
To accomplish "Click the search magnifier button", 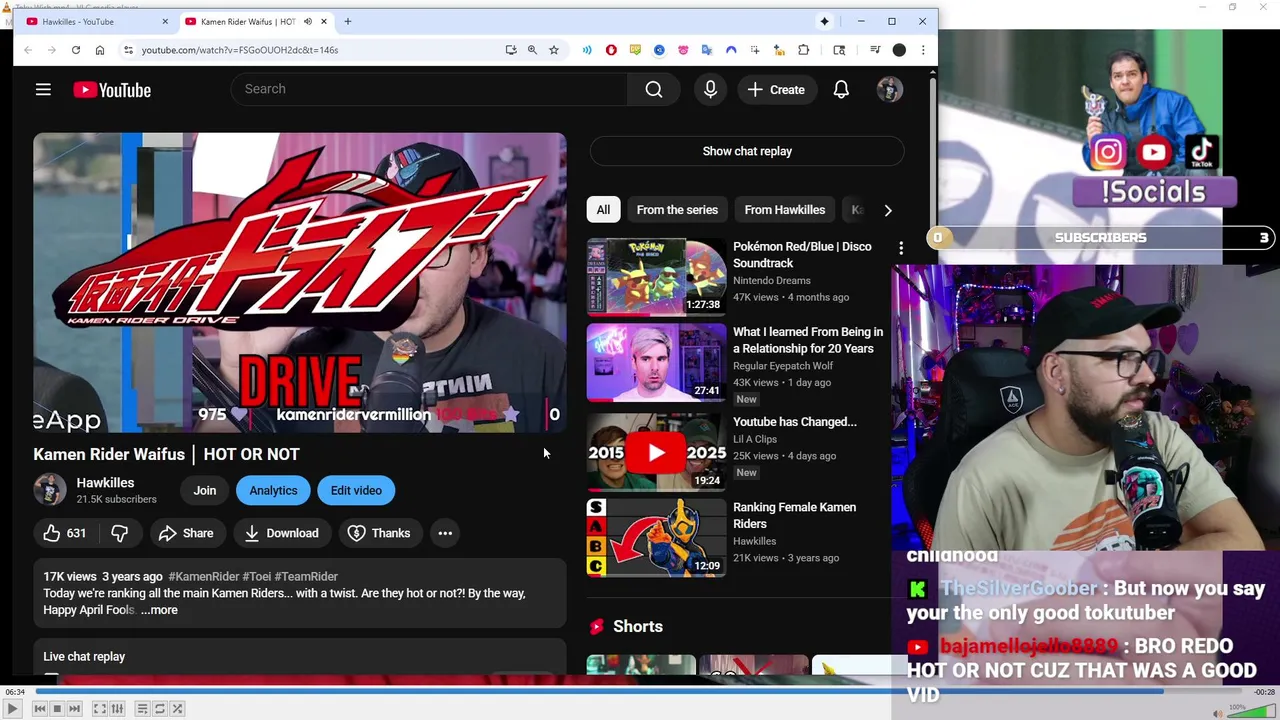I will (x=654, y=90).
